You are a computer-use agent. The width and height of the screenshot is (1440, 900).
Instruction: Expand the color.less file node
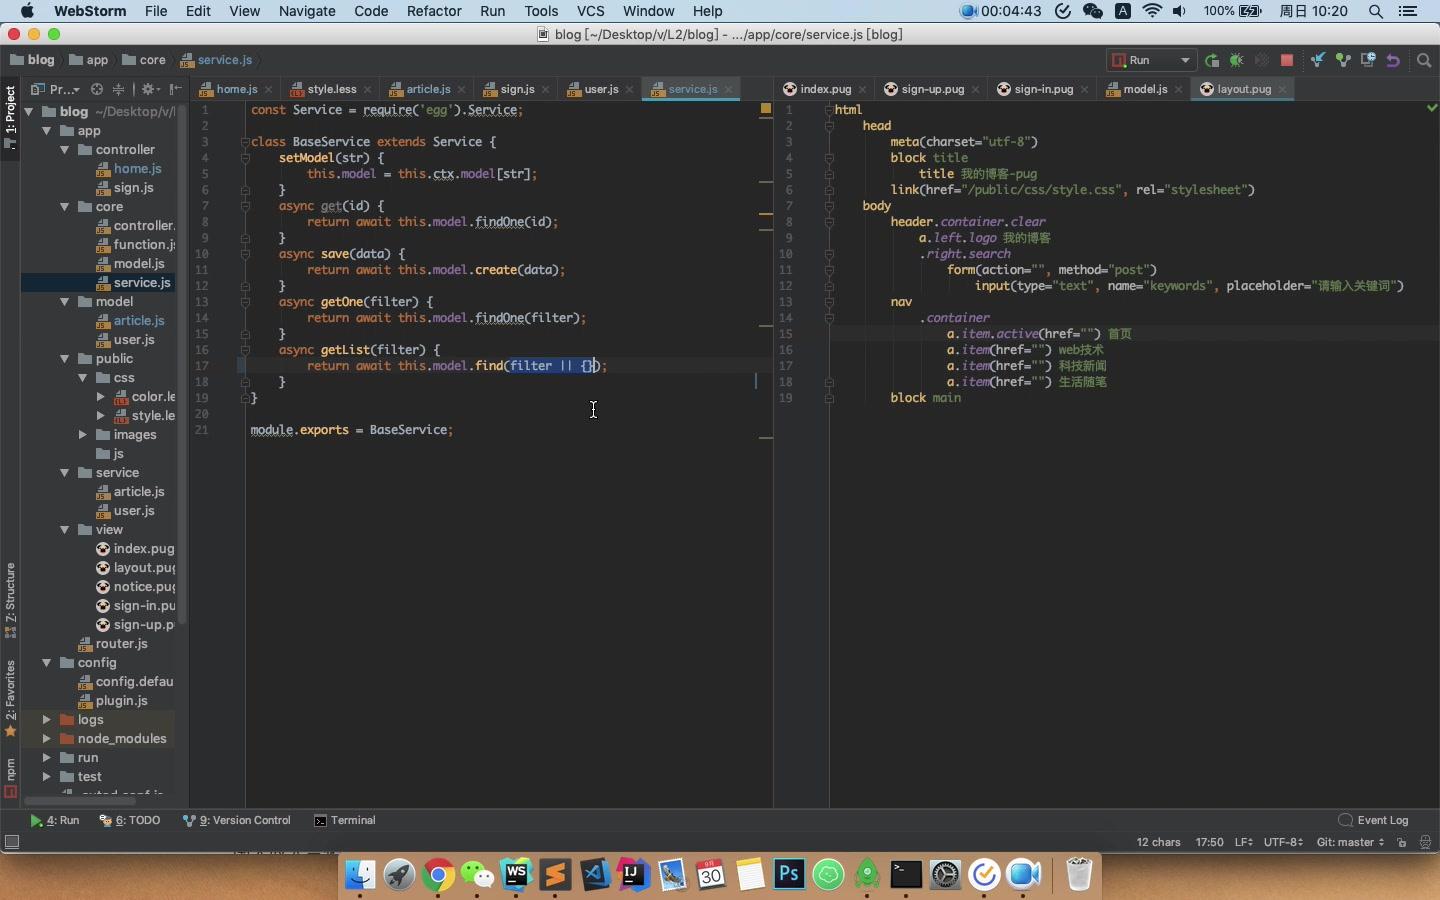click(100, 397)
